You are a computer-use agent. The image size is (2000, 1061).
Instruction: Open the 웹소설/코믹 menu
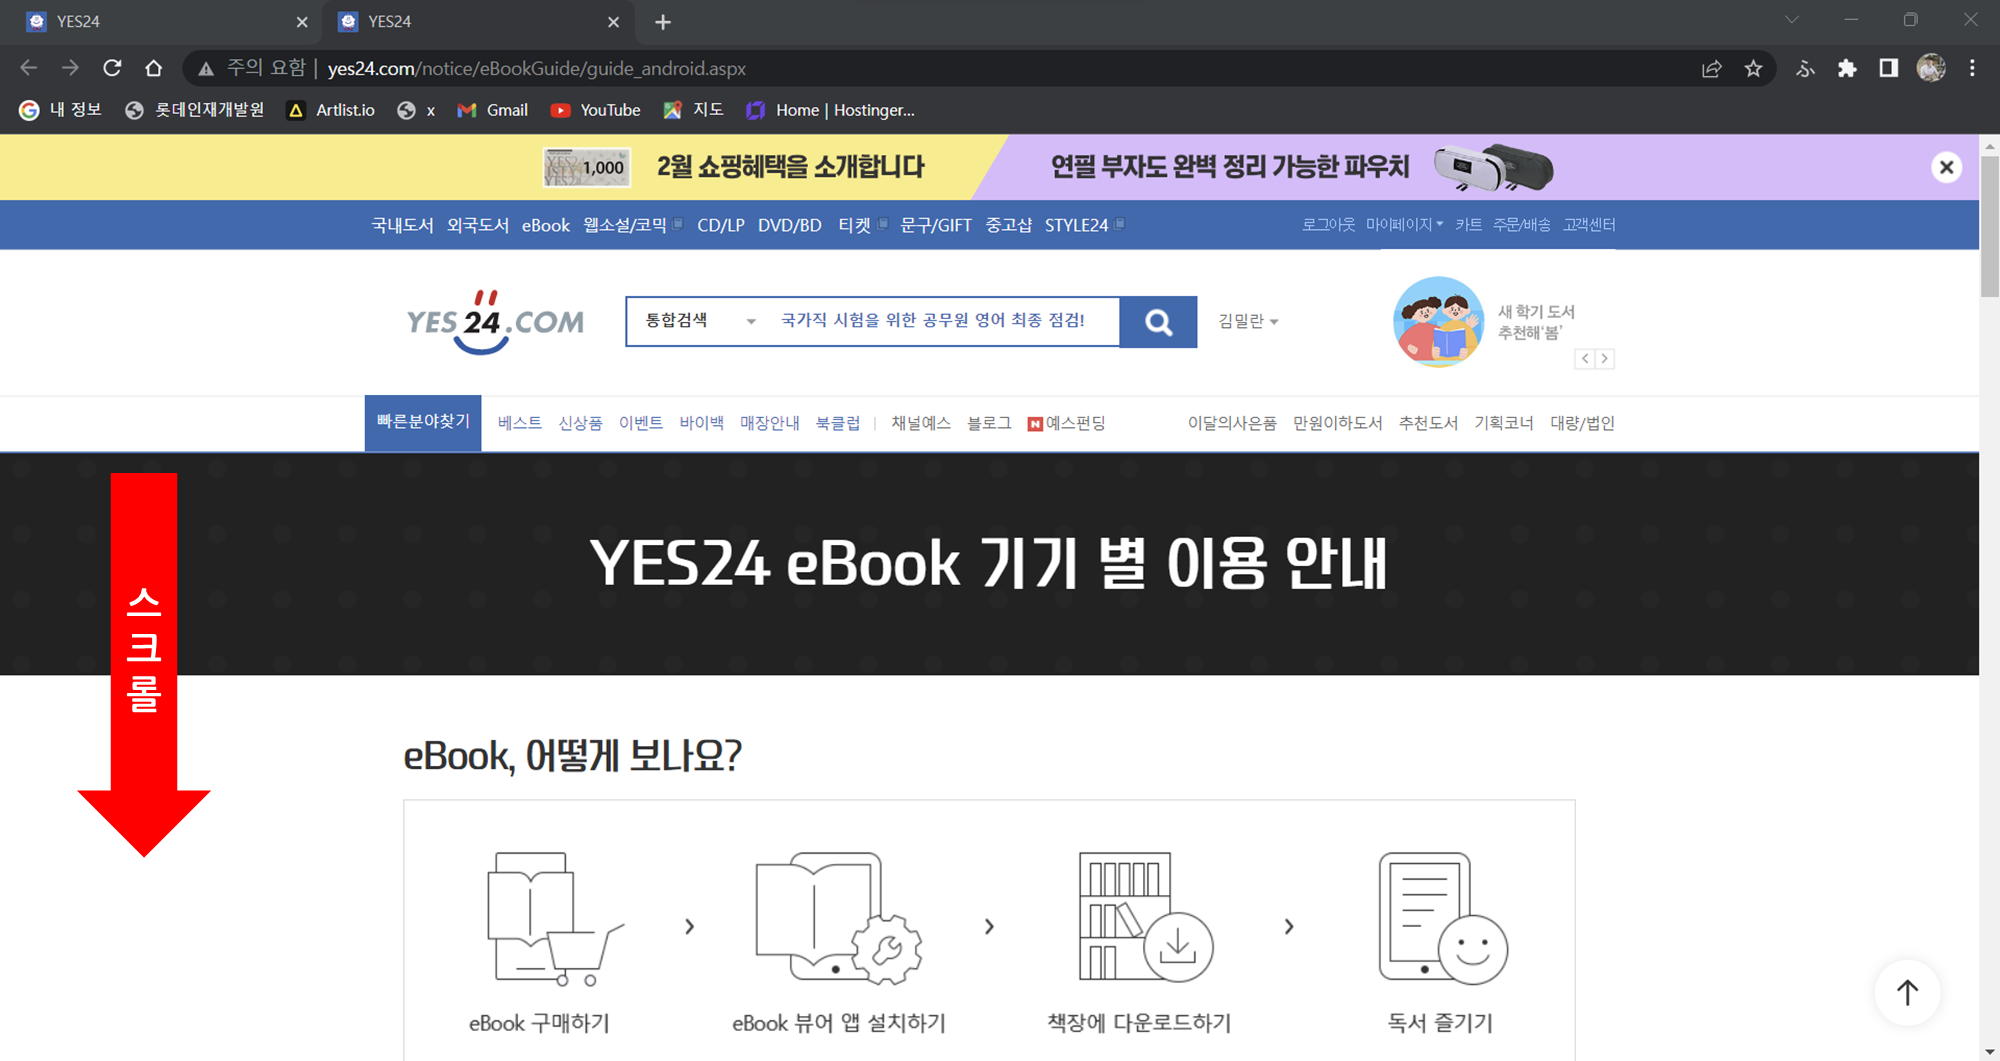[625, 225]
